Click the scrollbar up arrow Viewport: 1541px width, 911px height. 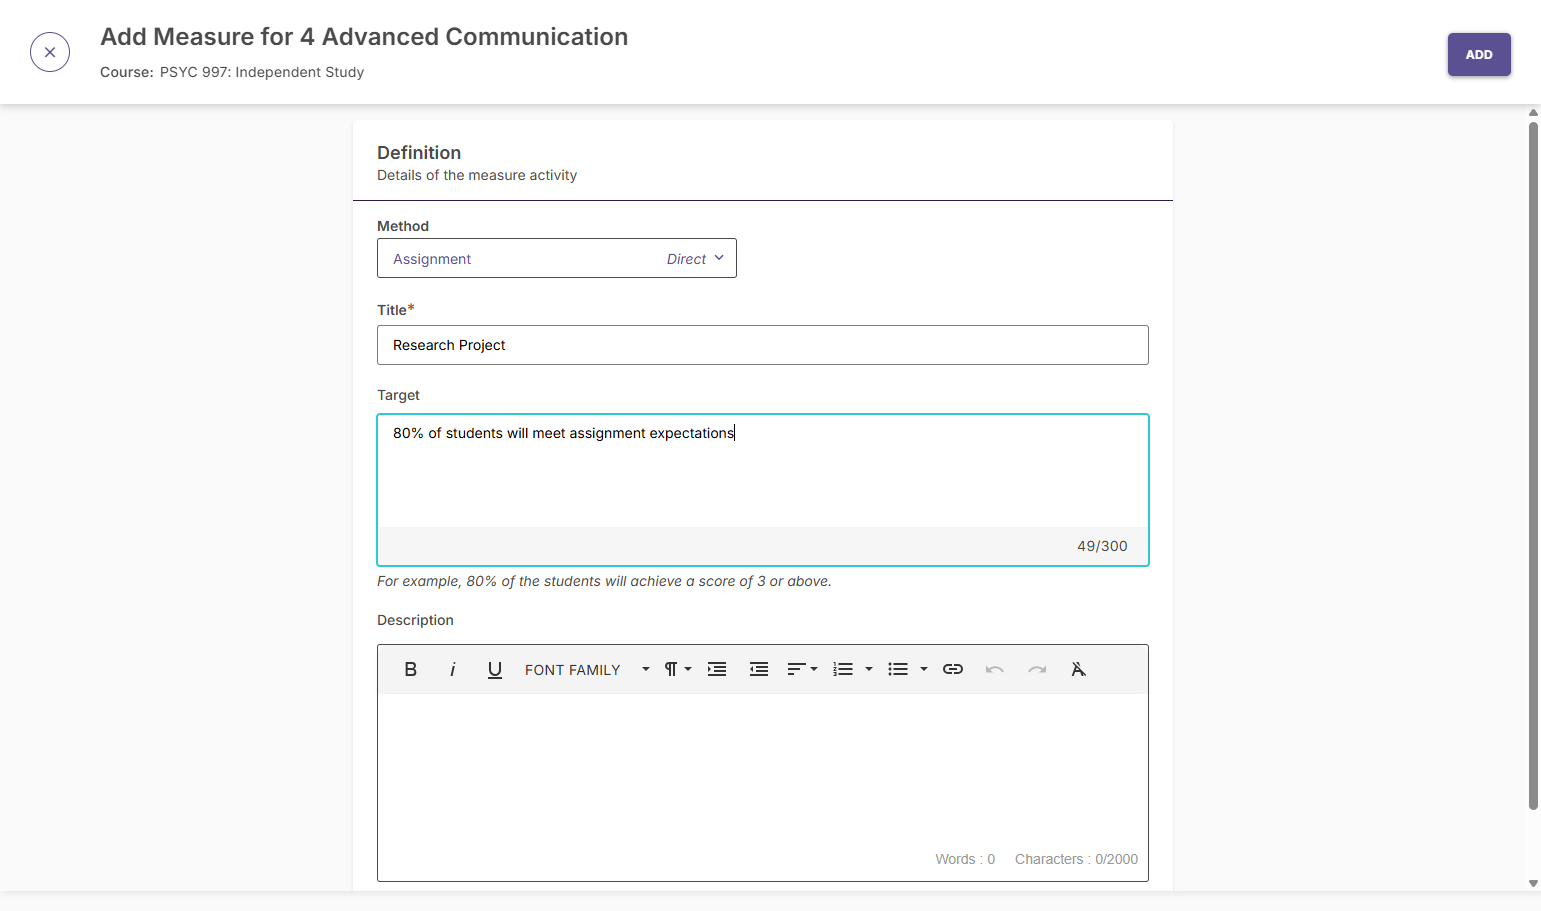click(1533, 112)
